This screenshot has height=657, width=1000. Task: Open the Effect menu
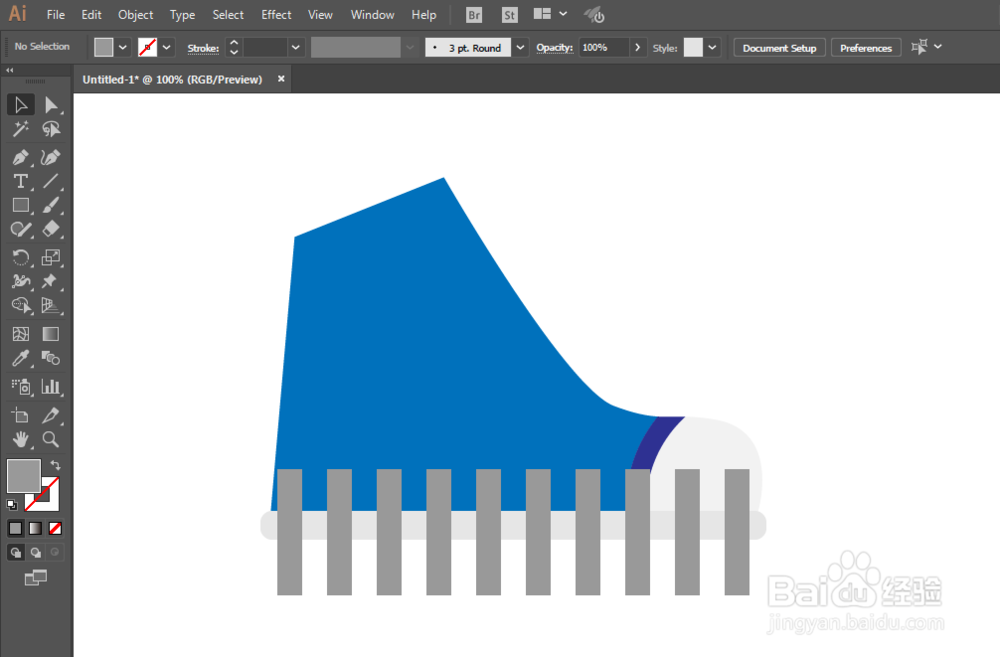point(276,15)
